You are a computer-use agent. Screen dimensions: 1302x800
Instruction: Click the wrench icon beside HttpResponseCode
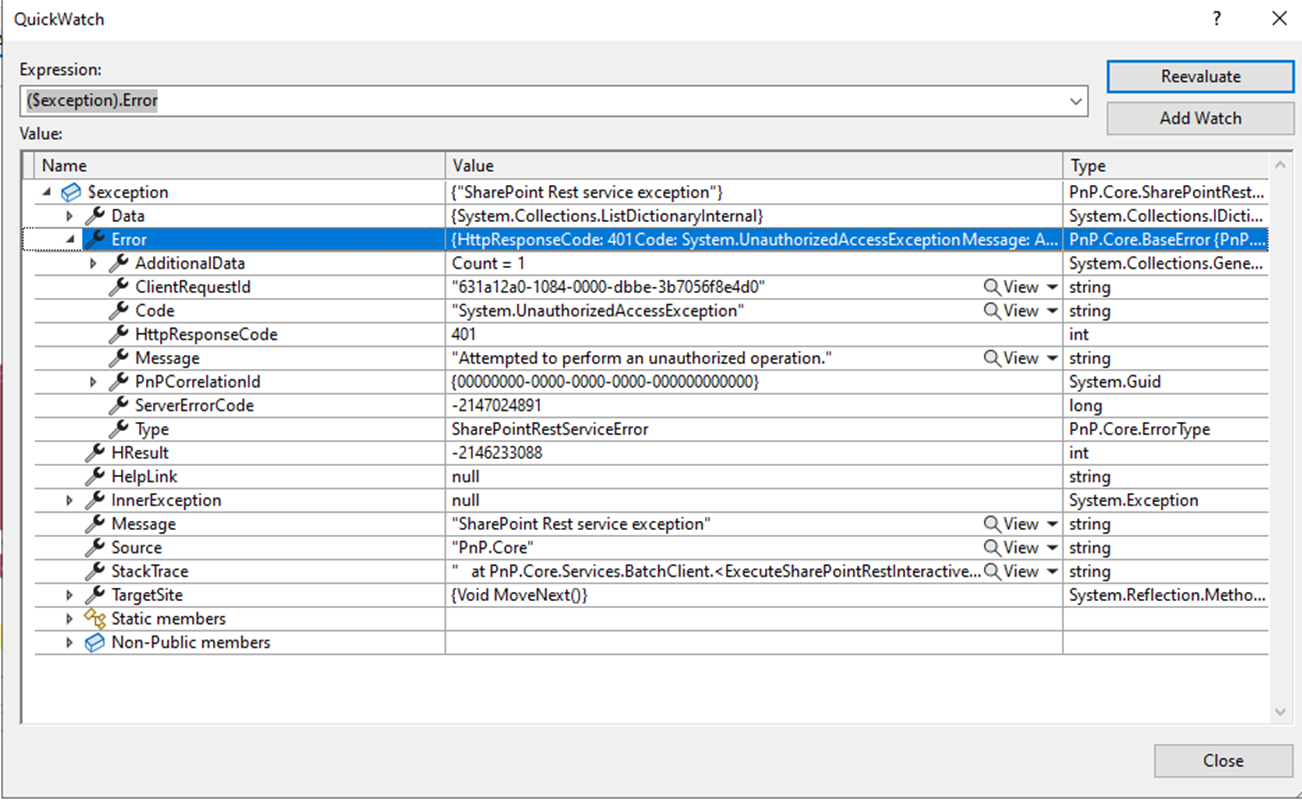(x=119, y=334)
